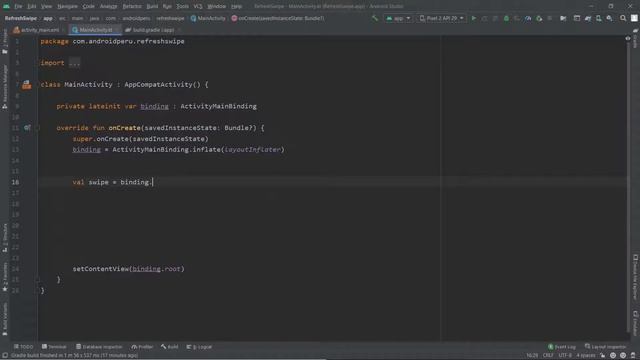
Task: Open the Logcat tool window
Action: (x=199, y=347)
